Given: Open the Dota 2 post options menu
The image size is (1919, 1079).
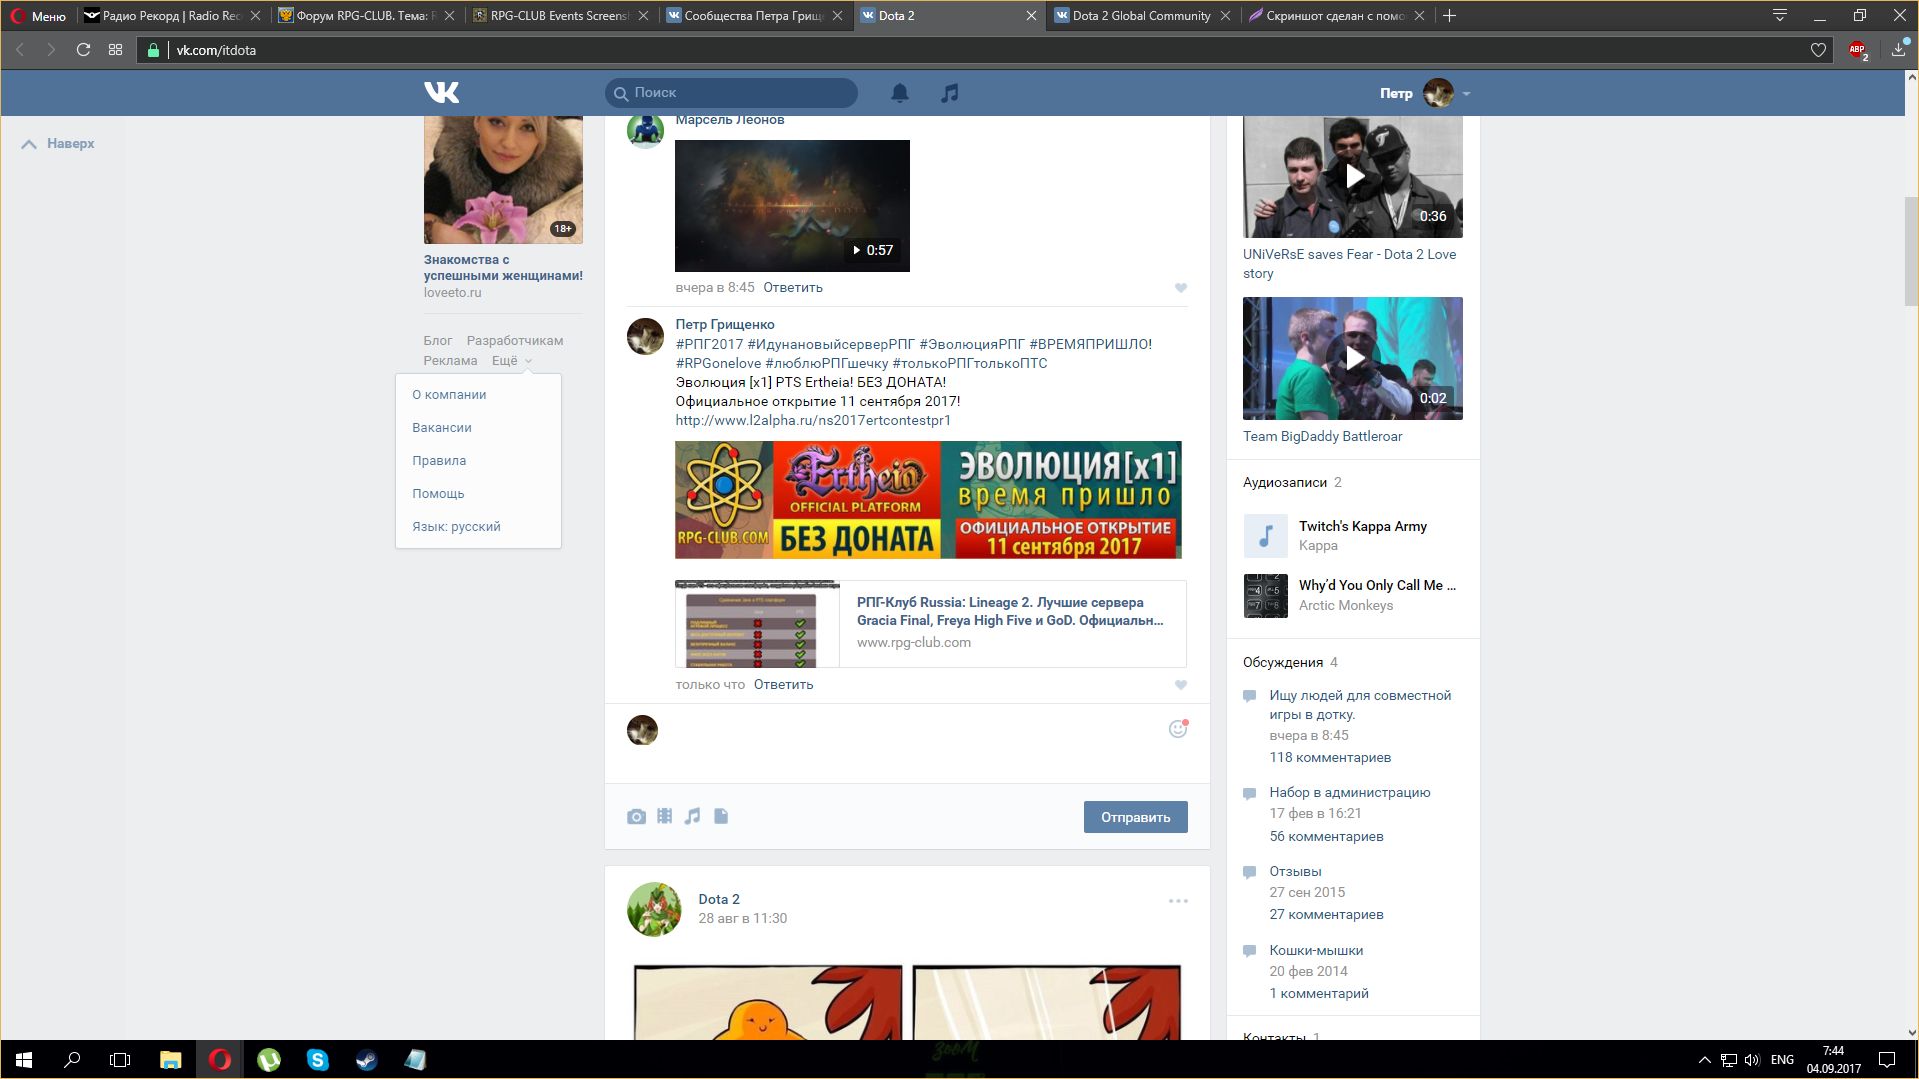Looking at the screenshot, I should point(1178,901).
